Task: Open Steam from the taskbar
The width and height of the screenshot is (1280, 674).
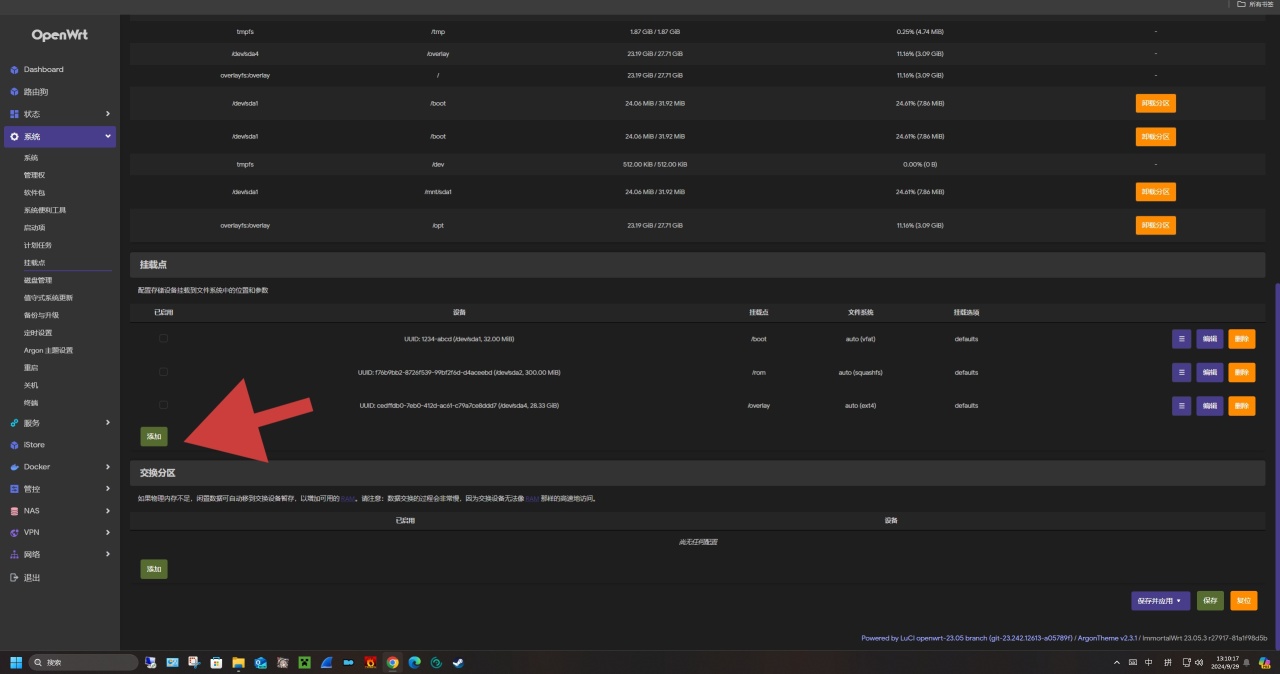Action: point(458,662)
